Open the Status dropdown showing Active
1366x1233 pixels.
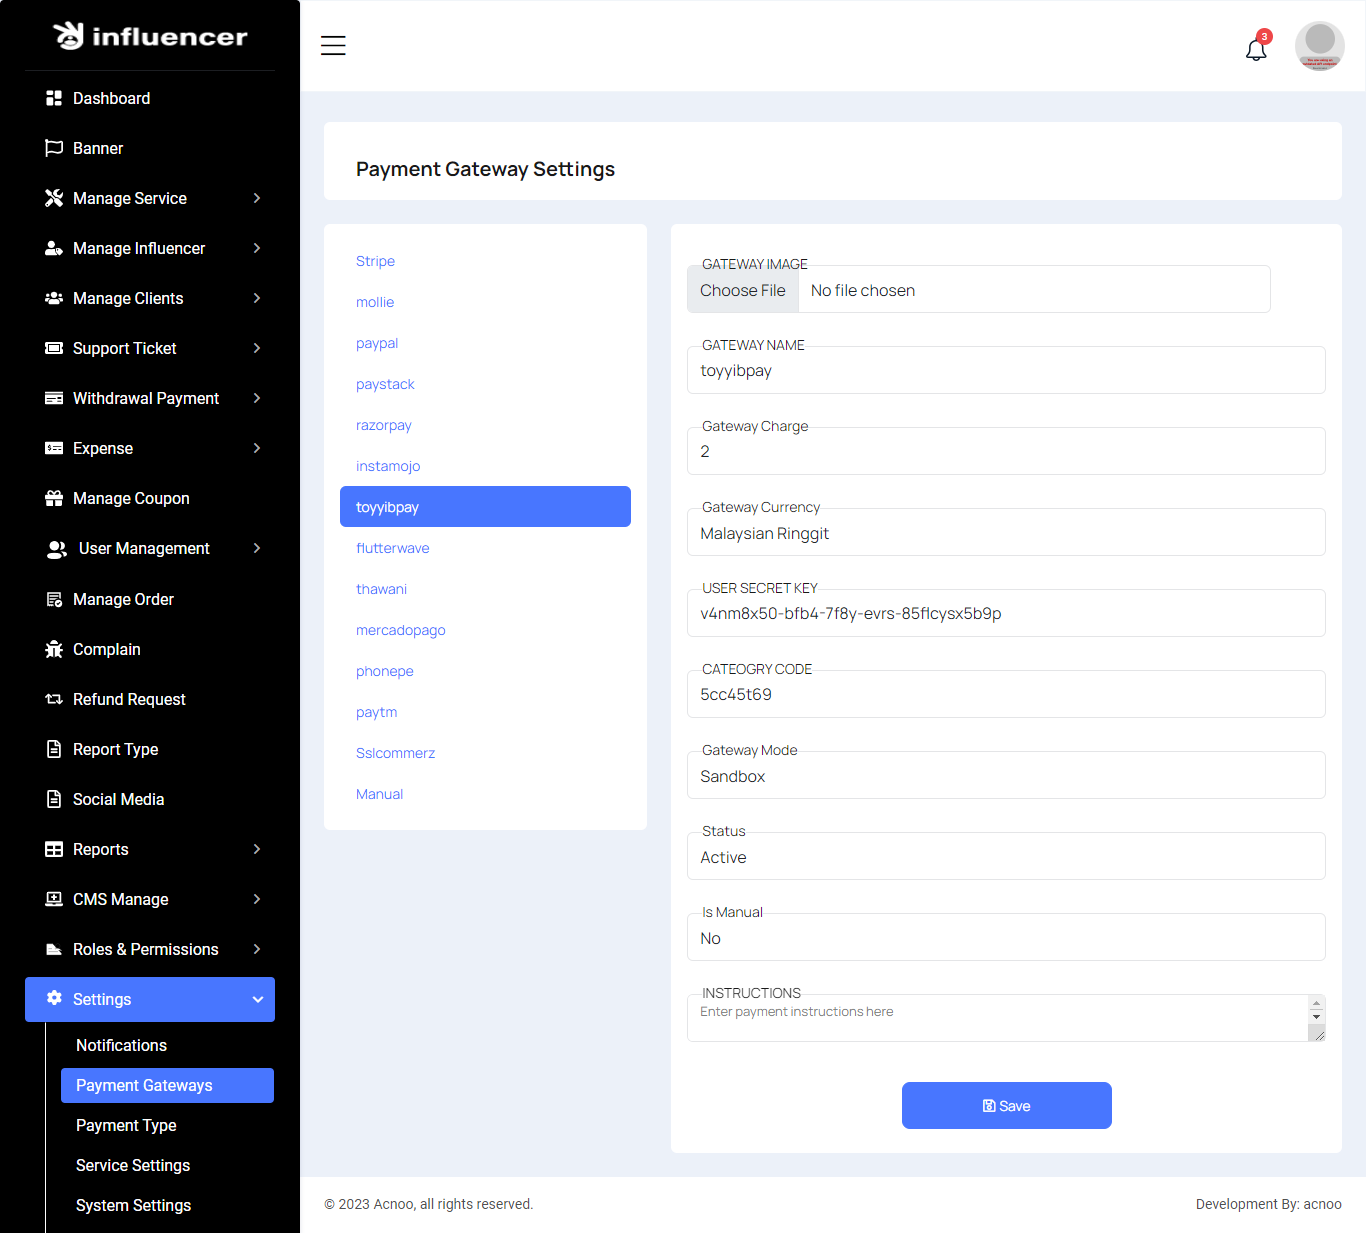(x=1005, y=857)
